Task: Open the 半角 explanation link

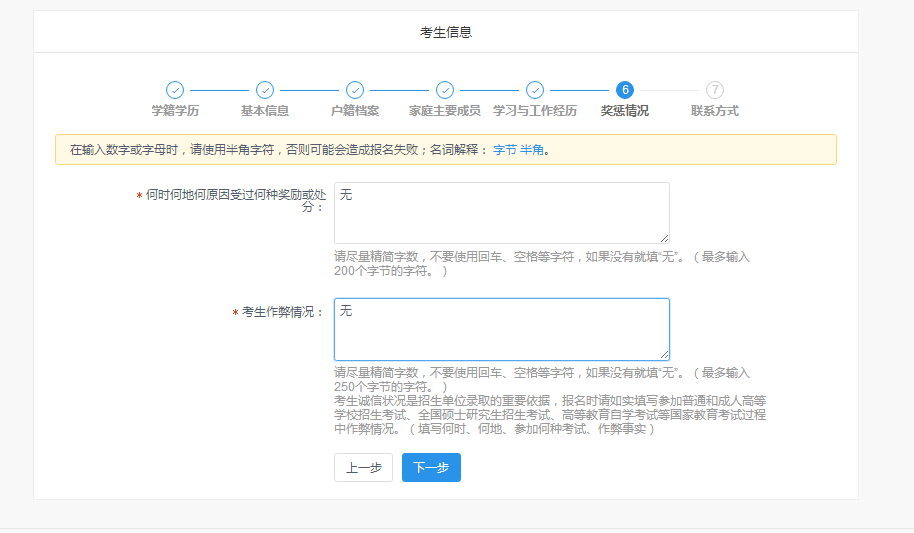Action: tap(531, 150)
